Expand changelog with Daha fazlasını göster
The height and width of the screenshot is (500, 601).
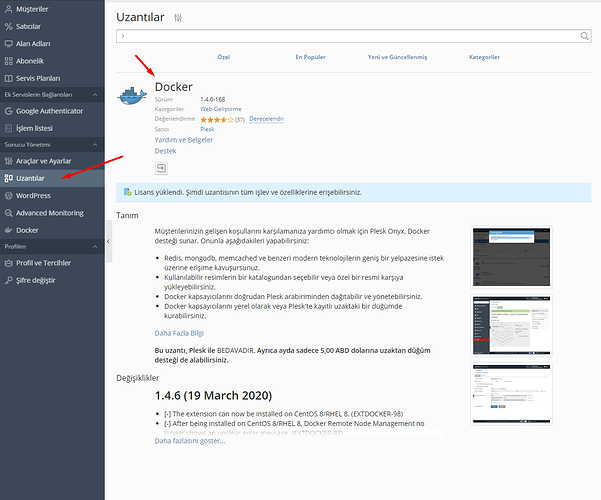[x=190, y=441]
